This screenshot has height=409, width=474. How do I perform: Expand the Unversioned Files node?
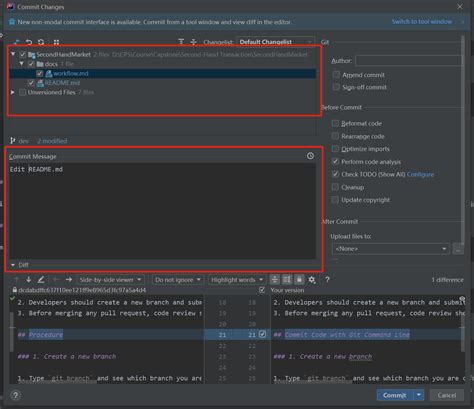pyautogui.click(x=13, y=92)
